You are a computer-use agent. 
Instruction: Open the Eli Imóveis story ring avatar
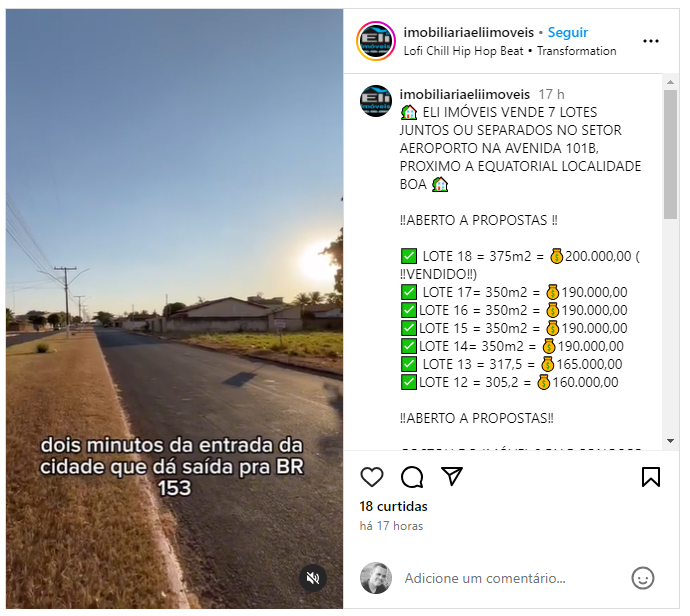coord(377,41)
